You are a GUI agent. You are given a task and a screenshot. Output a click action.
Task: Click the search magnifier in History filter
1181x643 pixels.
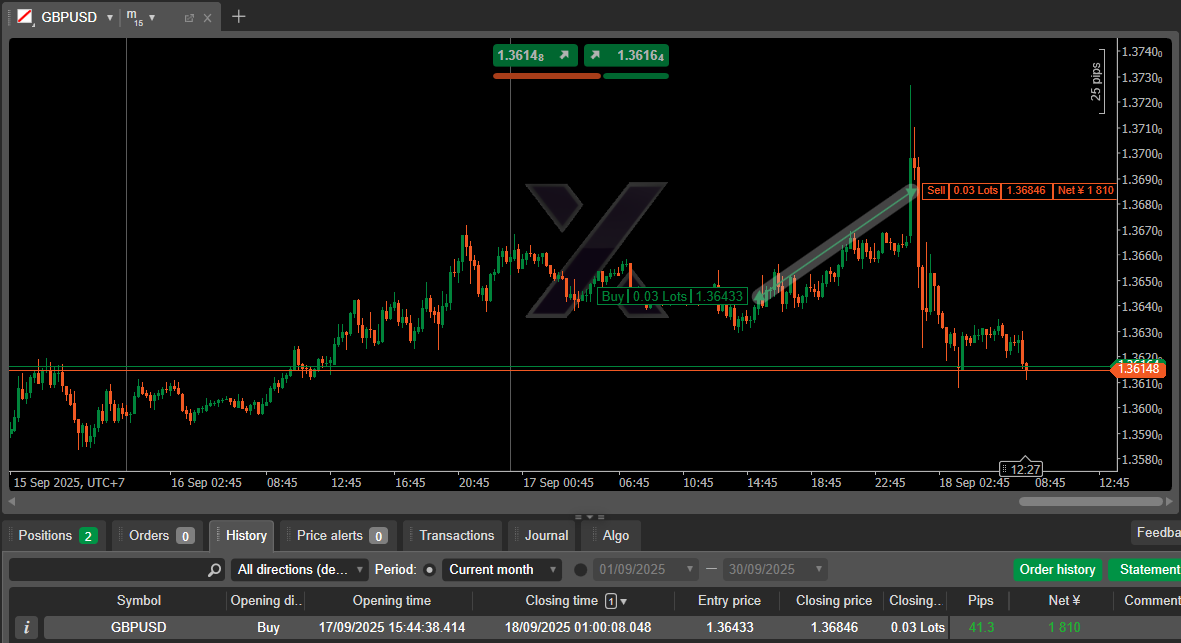(x=214, y=570)
